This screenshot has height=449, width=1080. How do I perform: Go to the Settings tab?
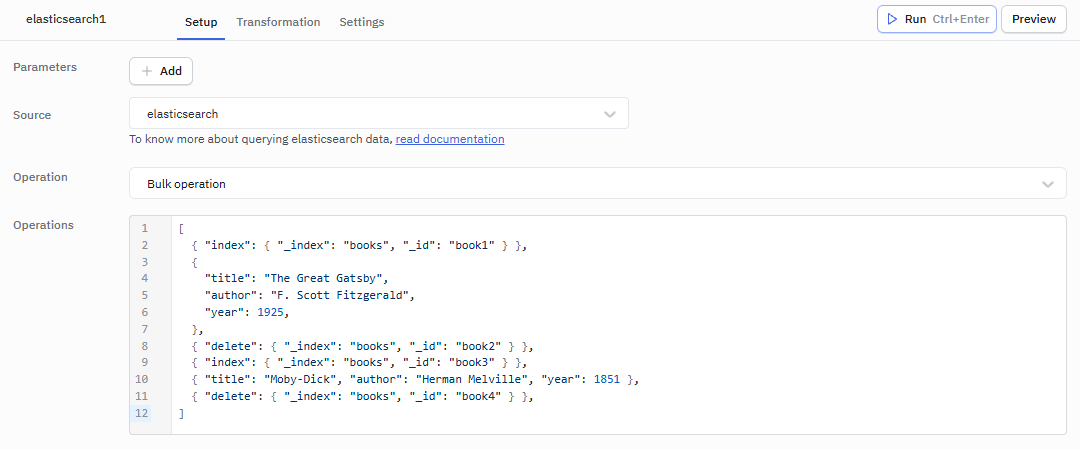(x=361, y=22)
